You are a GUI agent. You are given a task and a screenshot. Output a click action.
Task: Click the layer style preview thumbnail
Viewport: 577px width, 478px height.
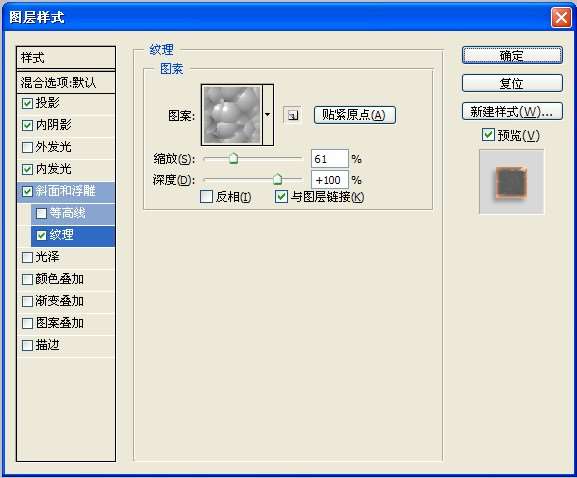[x=511, y=182]
